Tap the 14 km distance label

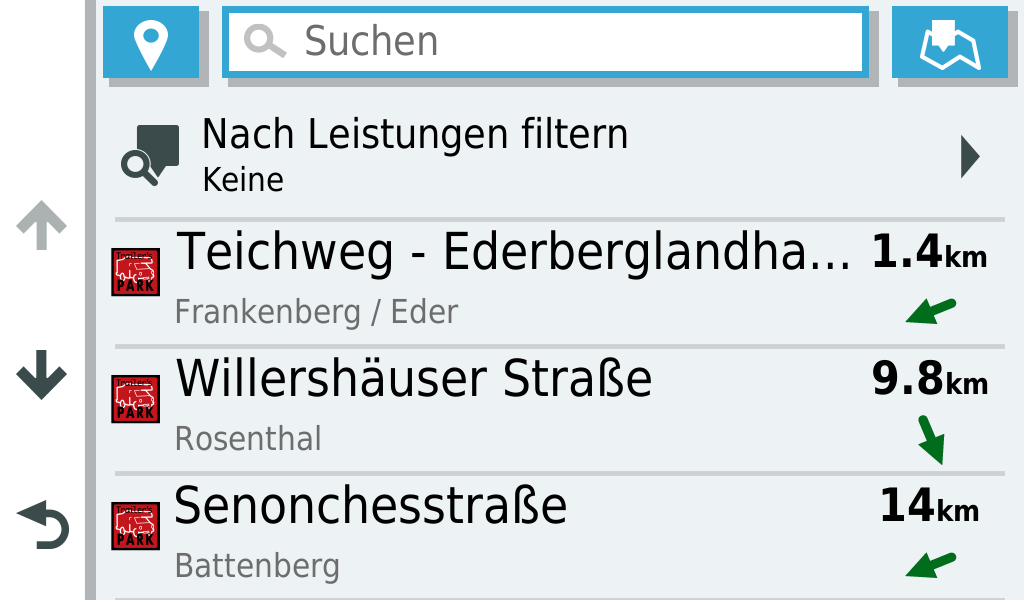tap(929, 507)
